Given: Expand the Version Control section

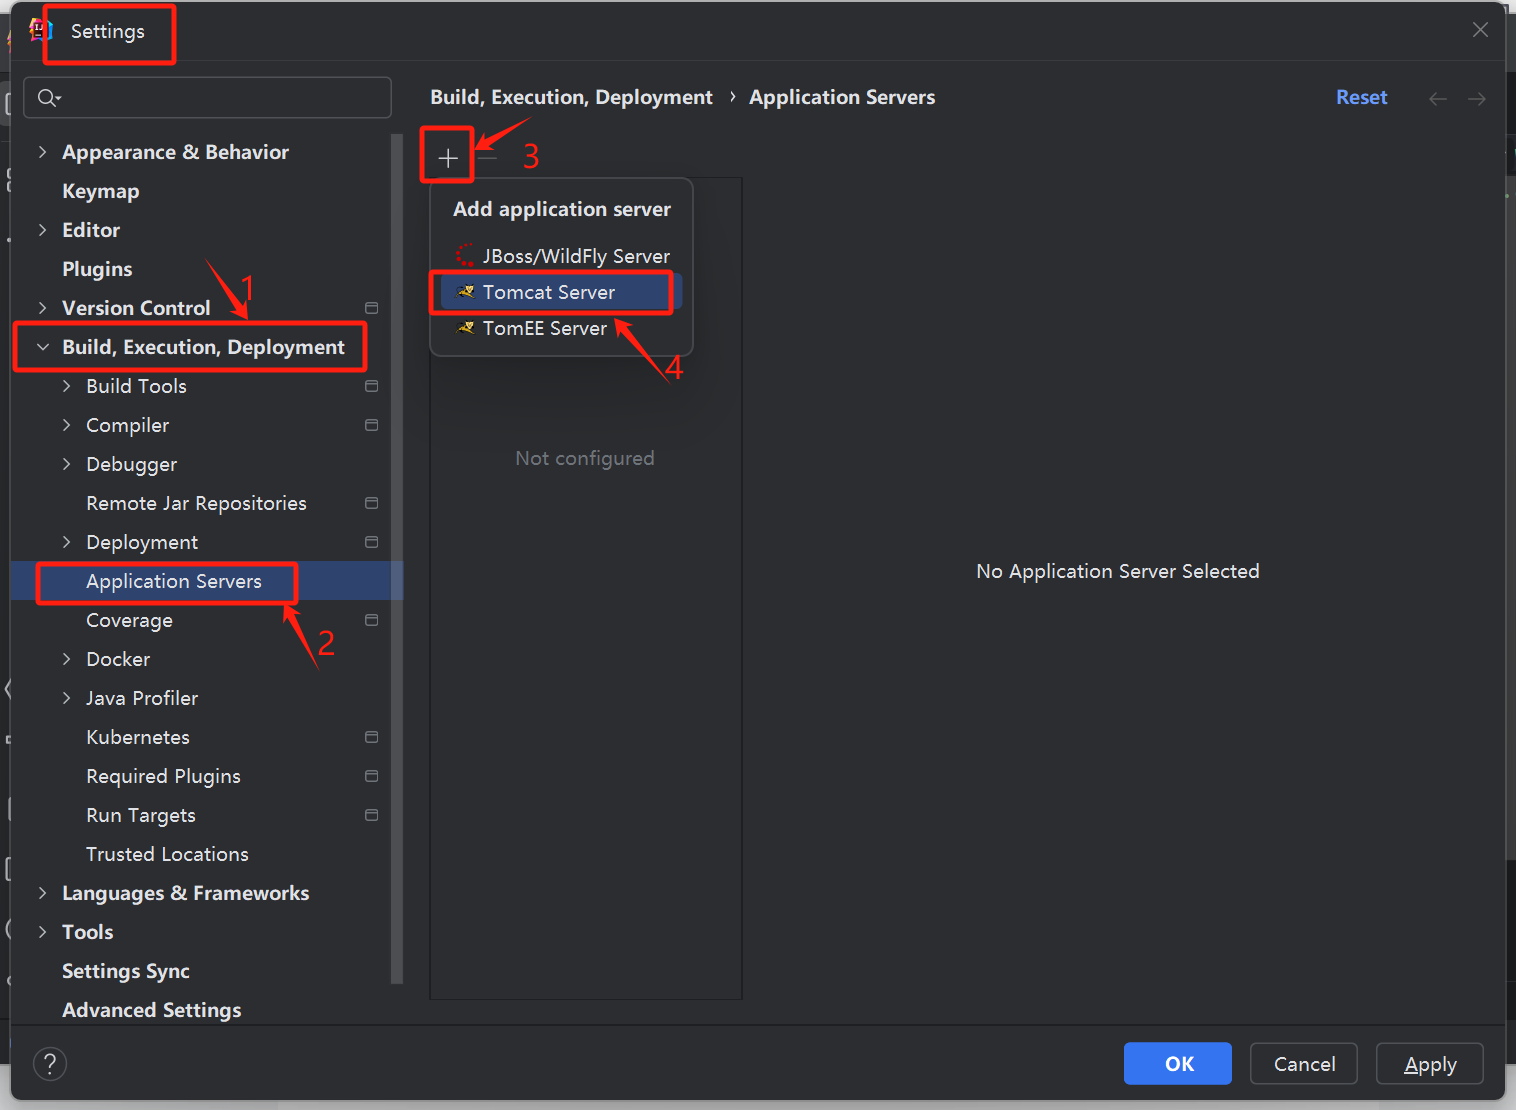Looking at the screenshot, I should [x=42, y=308].
